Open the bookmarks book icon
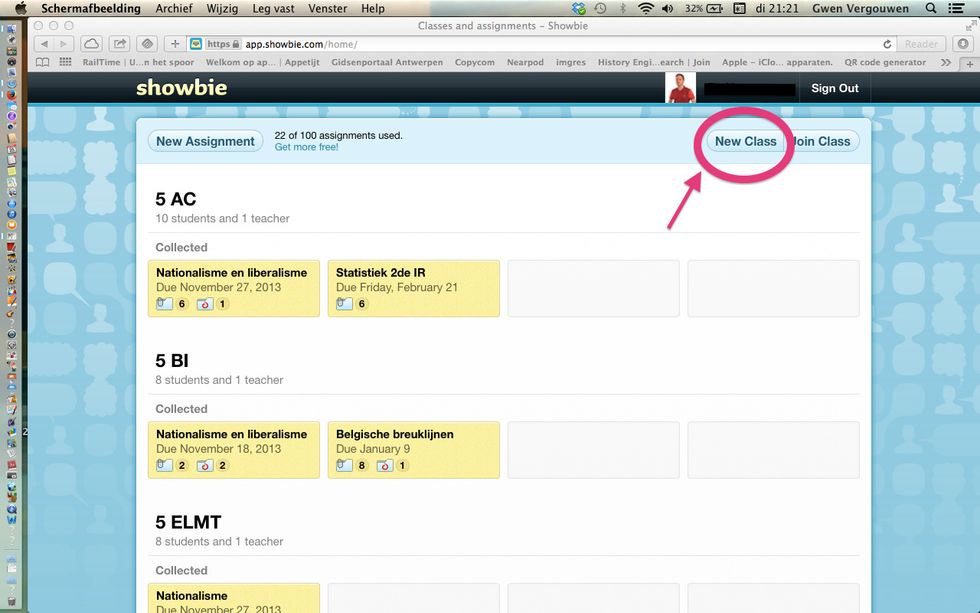 (42, 62)
